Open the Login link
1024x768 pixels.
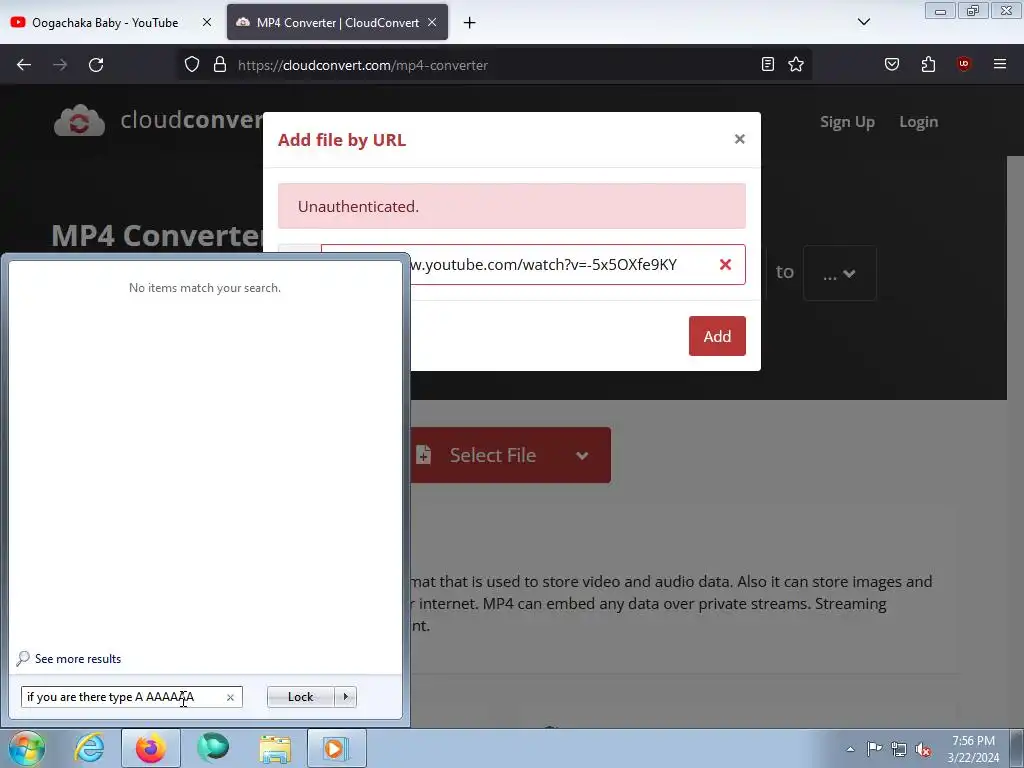[x=918, y=122]
